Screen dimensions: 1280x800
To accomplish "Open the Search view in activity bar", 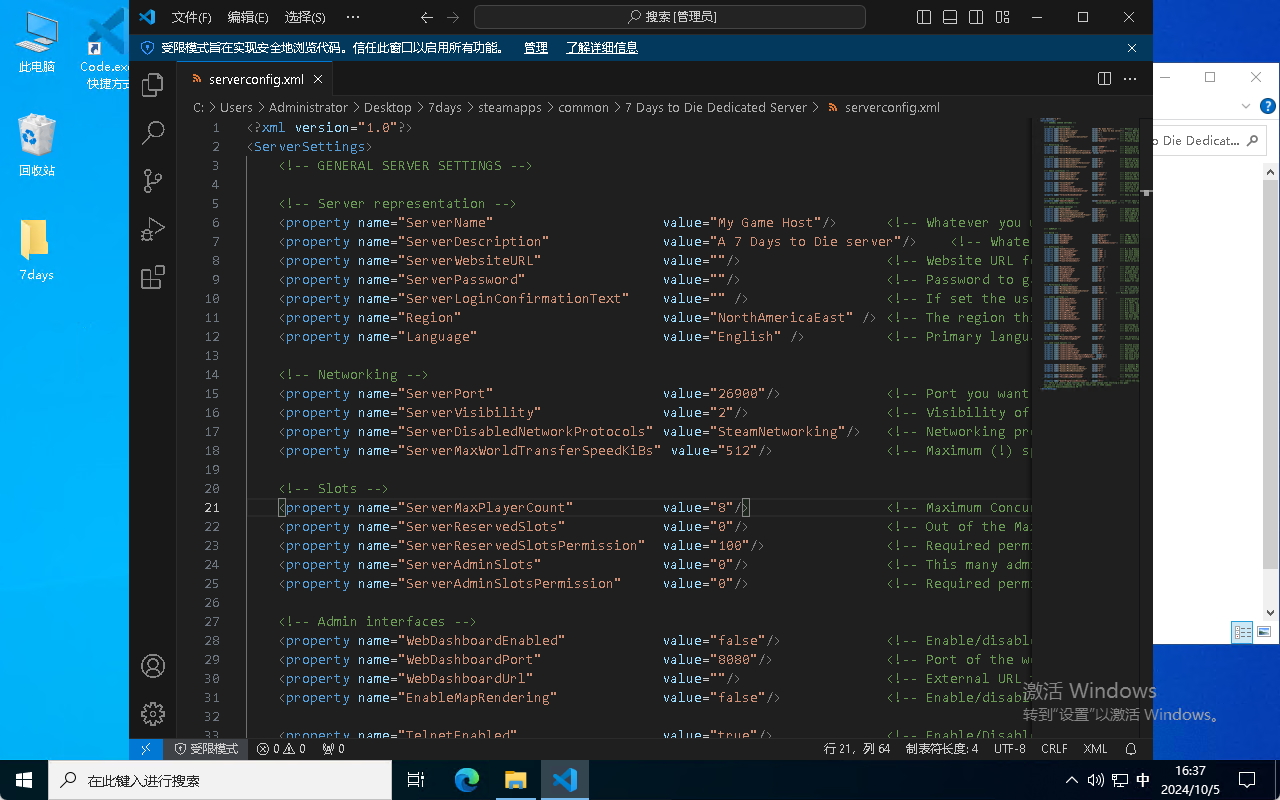I will click(153, 132).
